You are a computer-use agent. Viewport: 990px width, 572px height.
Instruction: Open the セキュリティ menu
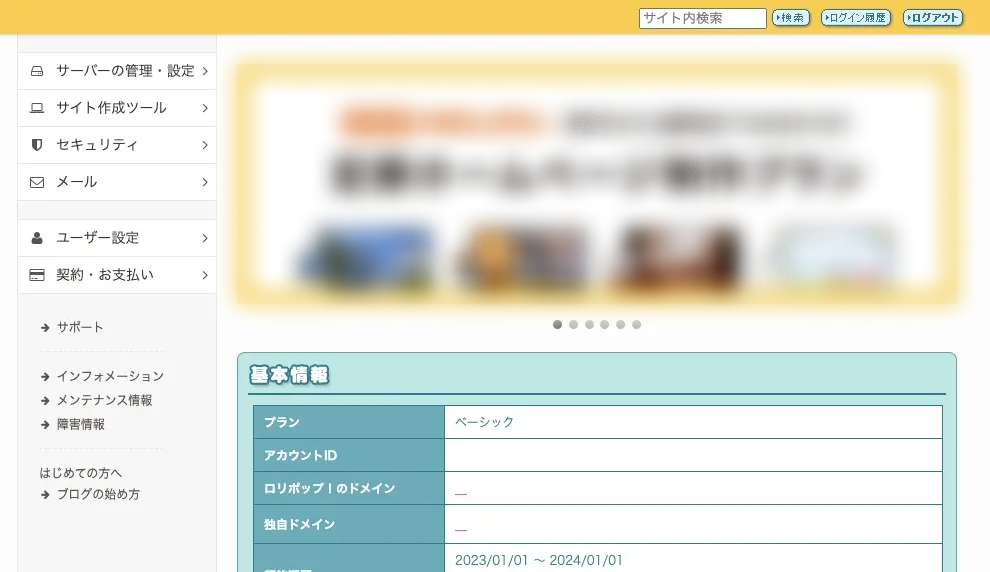coord(117,145)
